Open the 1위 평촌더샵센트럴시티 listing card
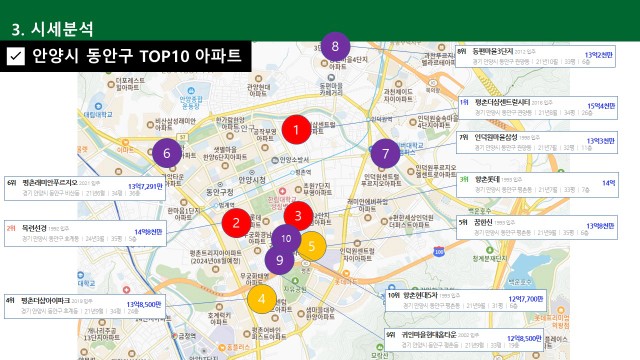The width and height of the screenshot is (640, 360). [538, 108]
